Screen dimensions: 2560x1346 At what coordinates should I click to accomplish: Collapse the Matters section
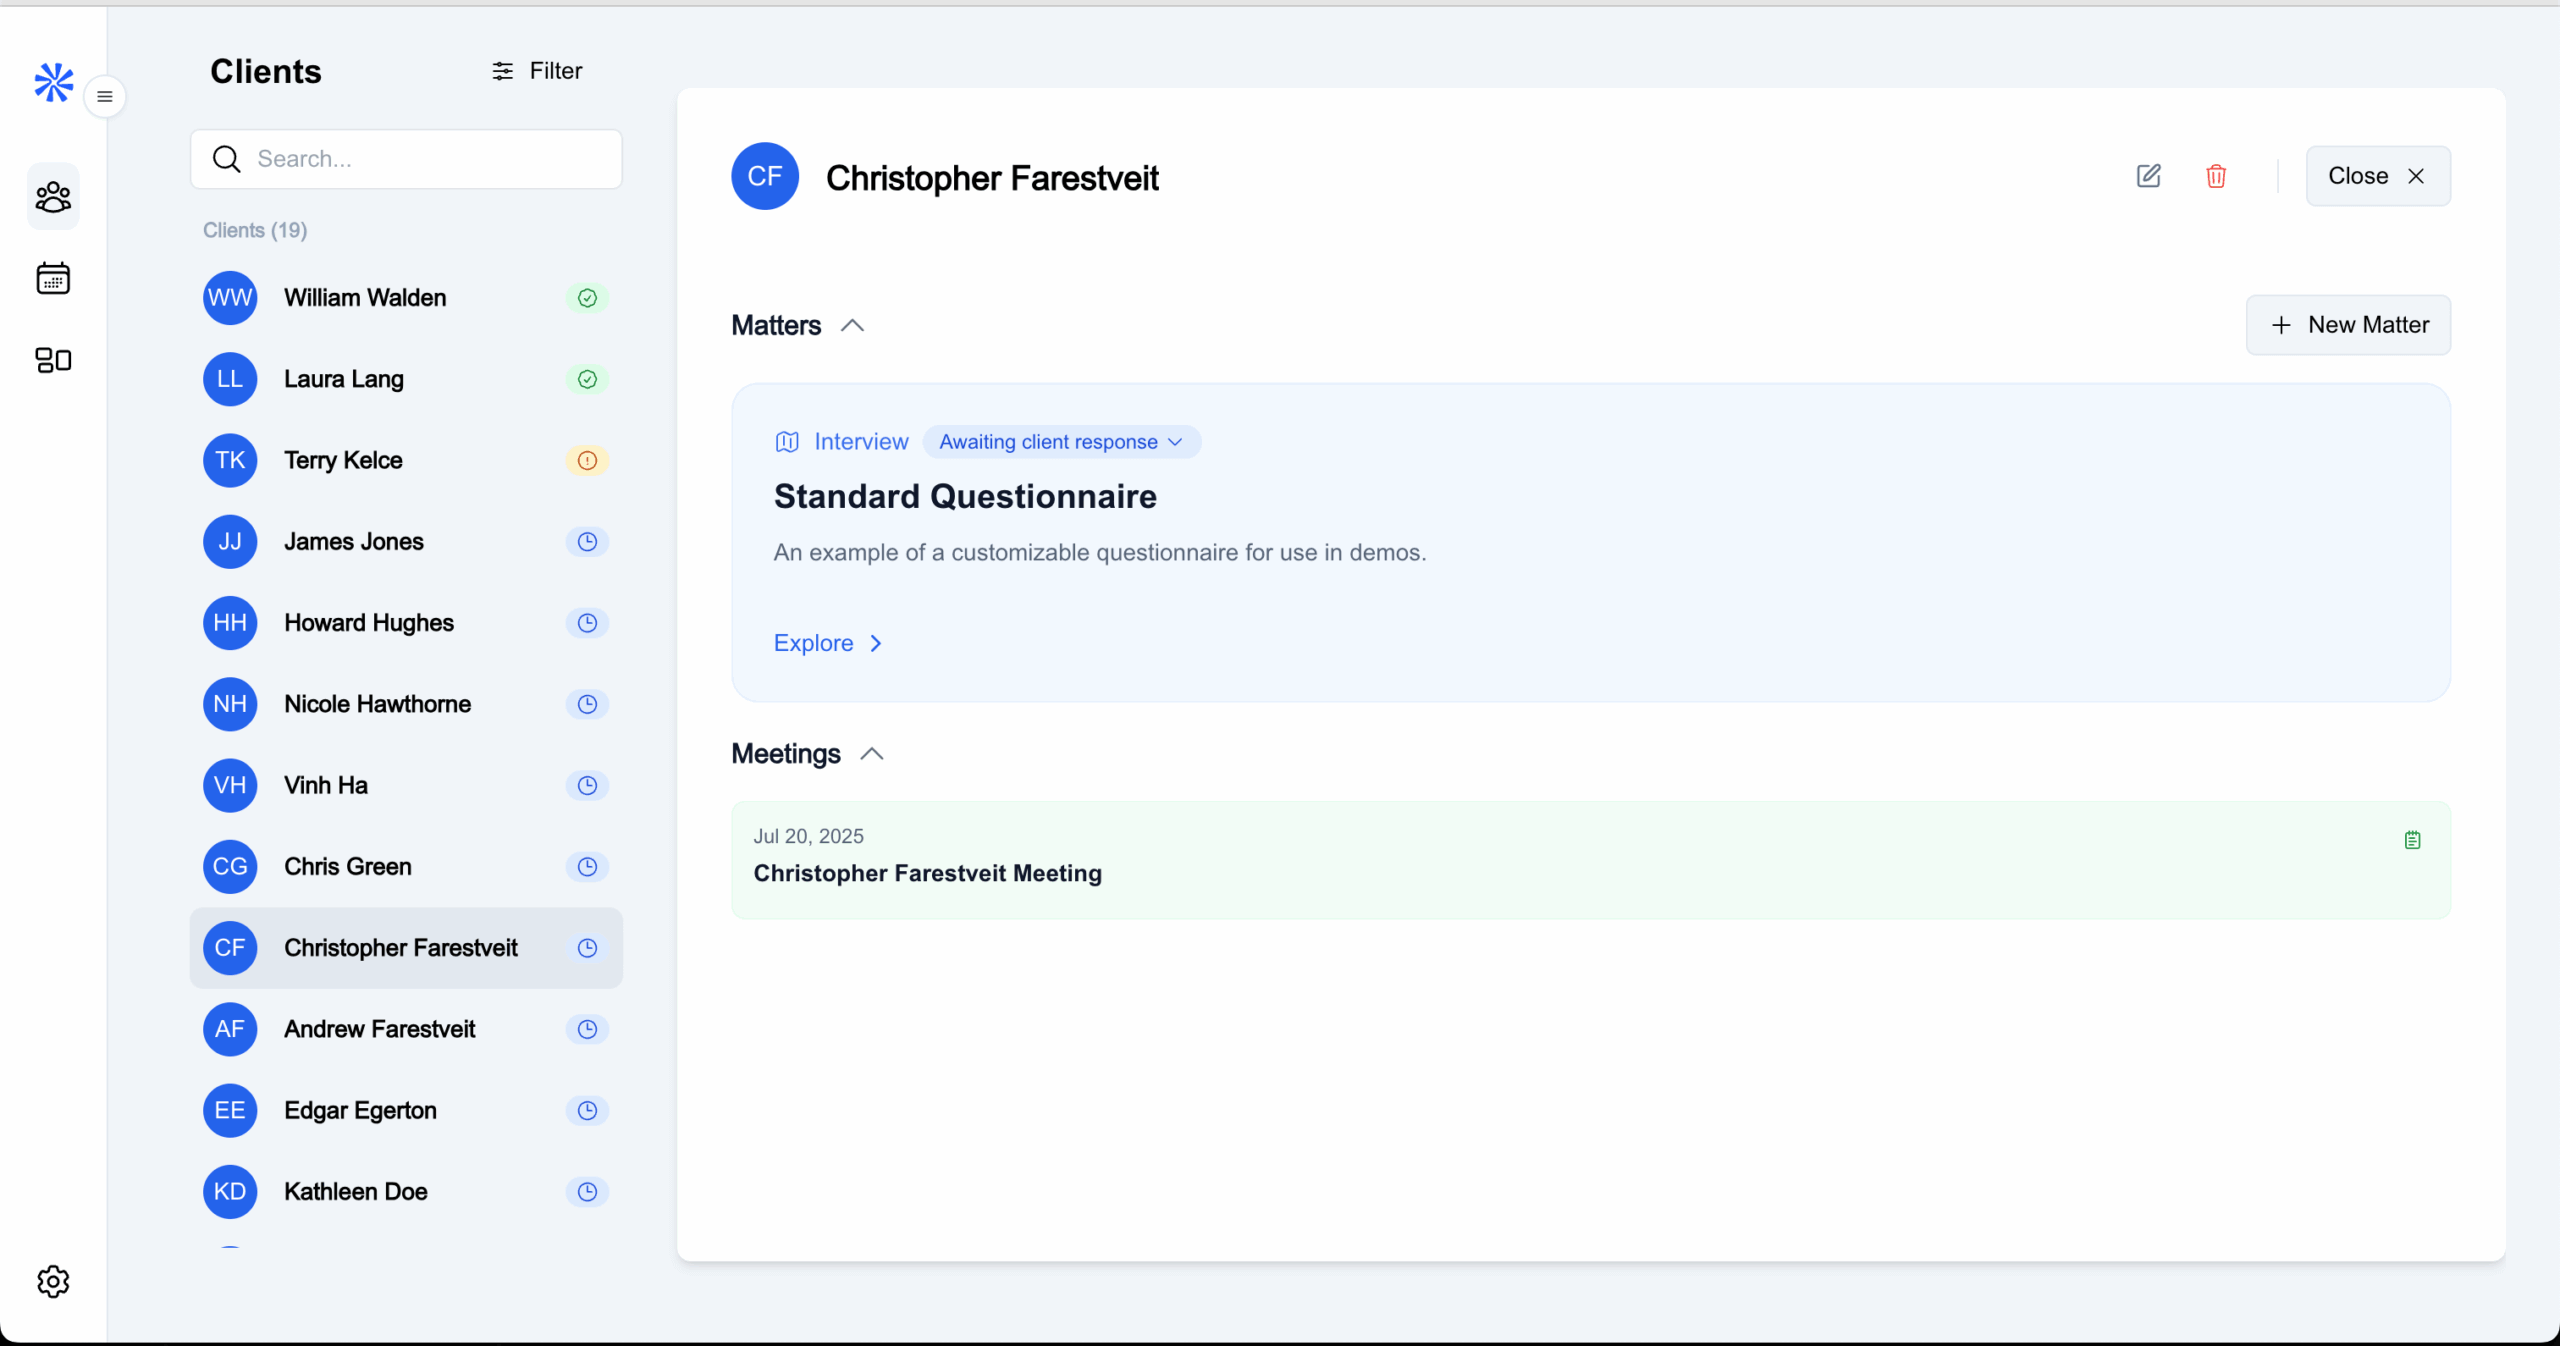click(x=852, y=326)
